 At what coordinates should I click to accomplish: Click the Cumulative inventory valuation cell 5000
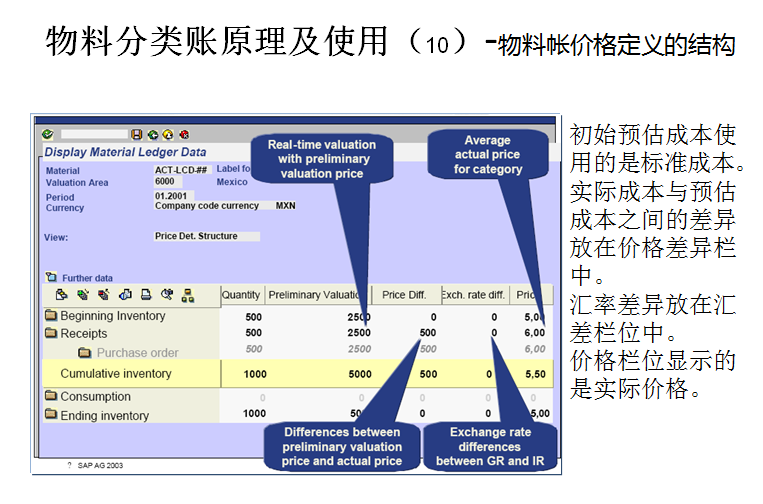click(x=360, y=374)
